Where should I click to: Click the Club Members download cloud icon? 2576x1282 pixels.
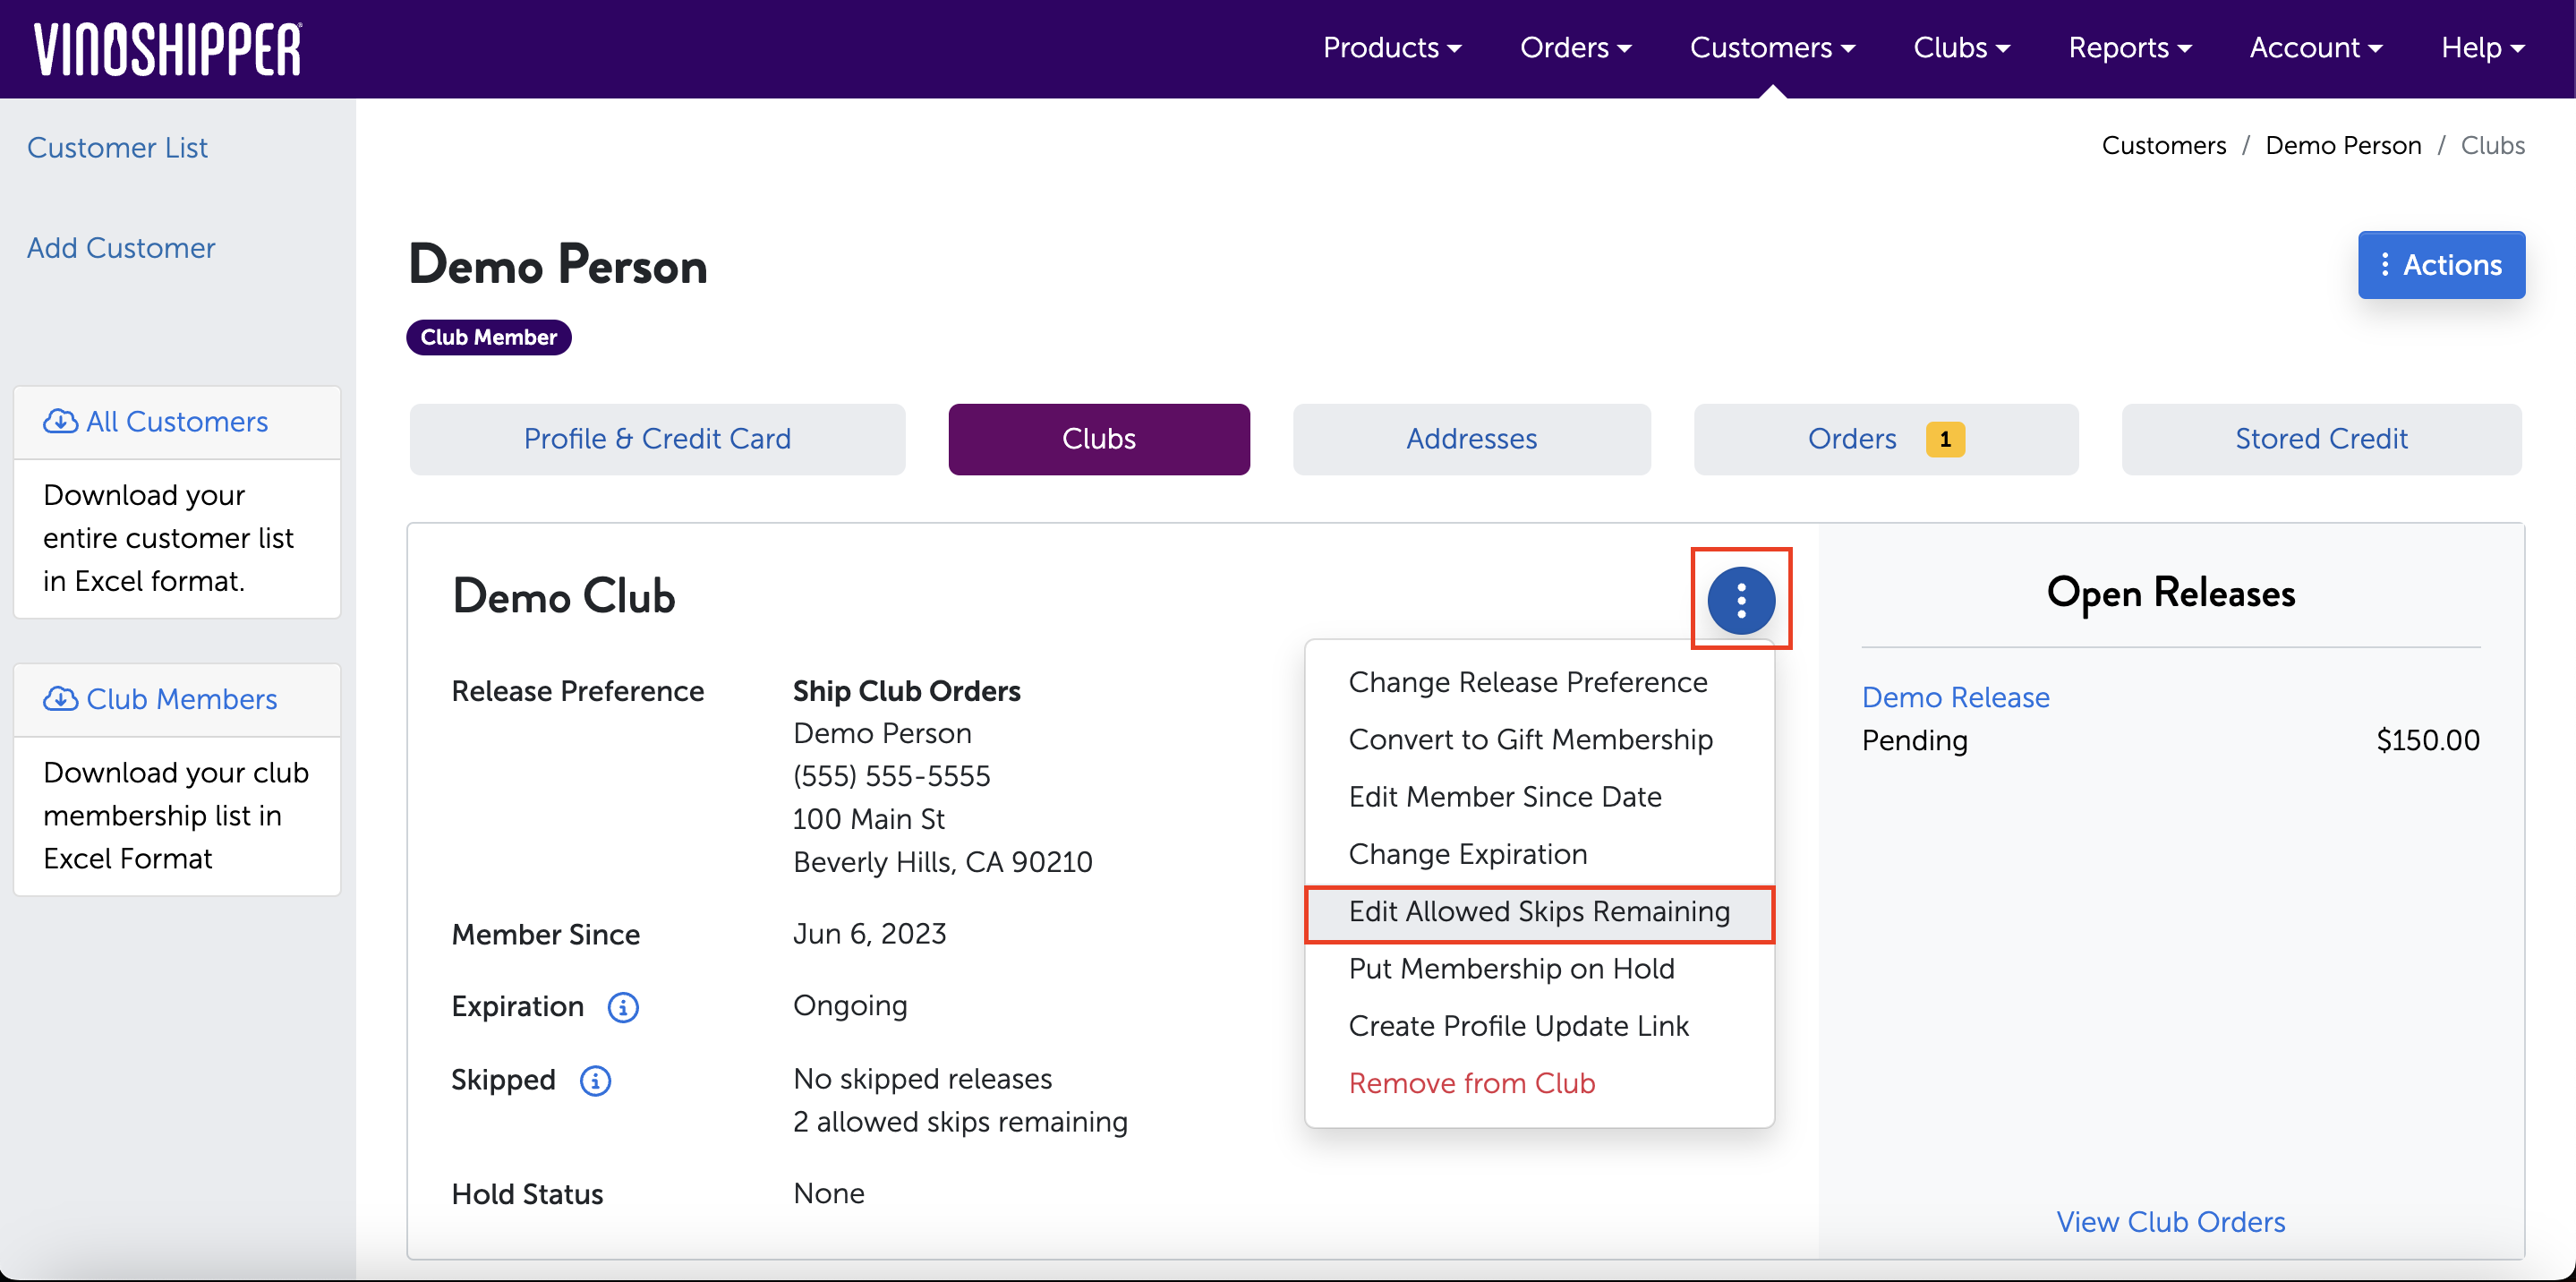[x=60, y=699]
